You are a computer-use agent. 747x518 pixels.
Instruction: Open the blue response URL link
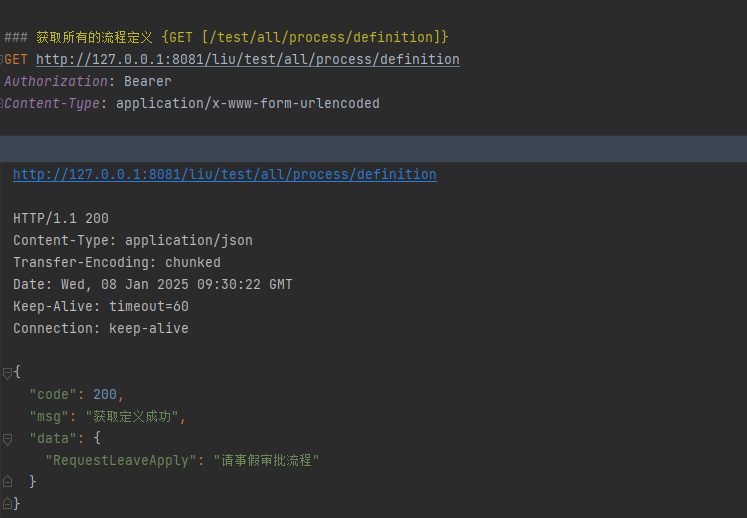click(x=224, y=174)
